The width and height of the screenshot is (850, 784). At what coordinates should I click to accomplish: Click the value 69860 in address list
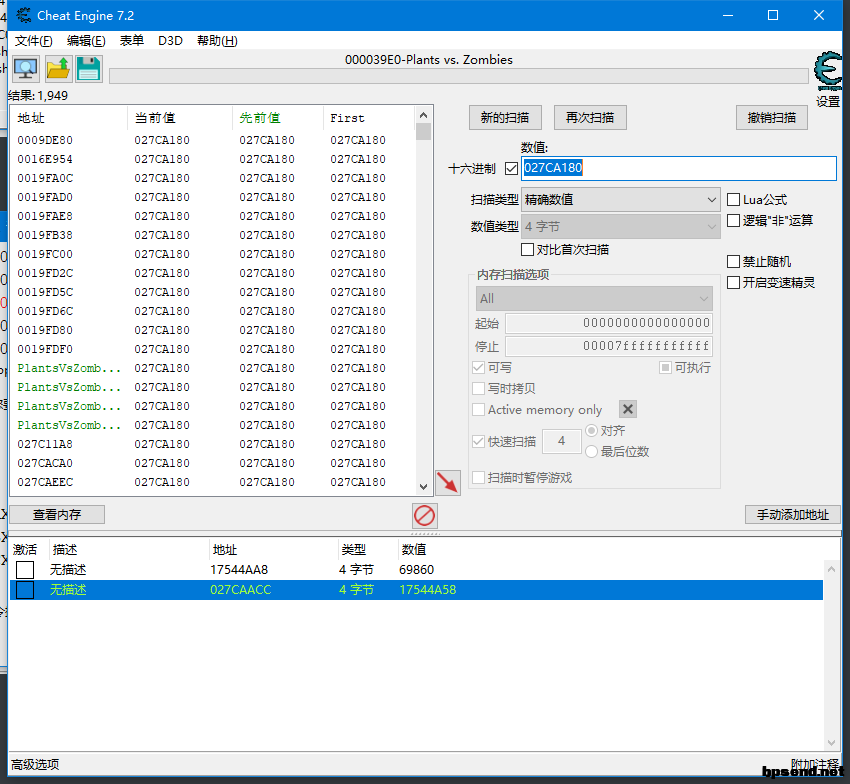[416, 570]
